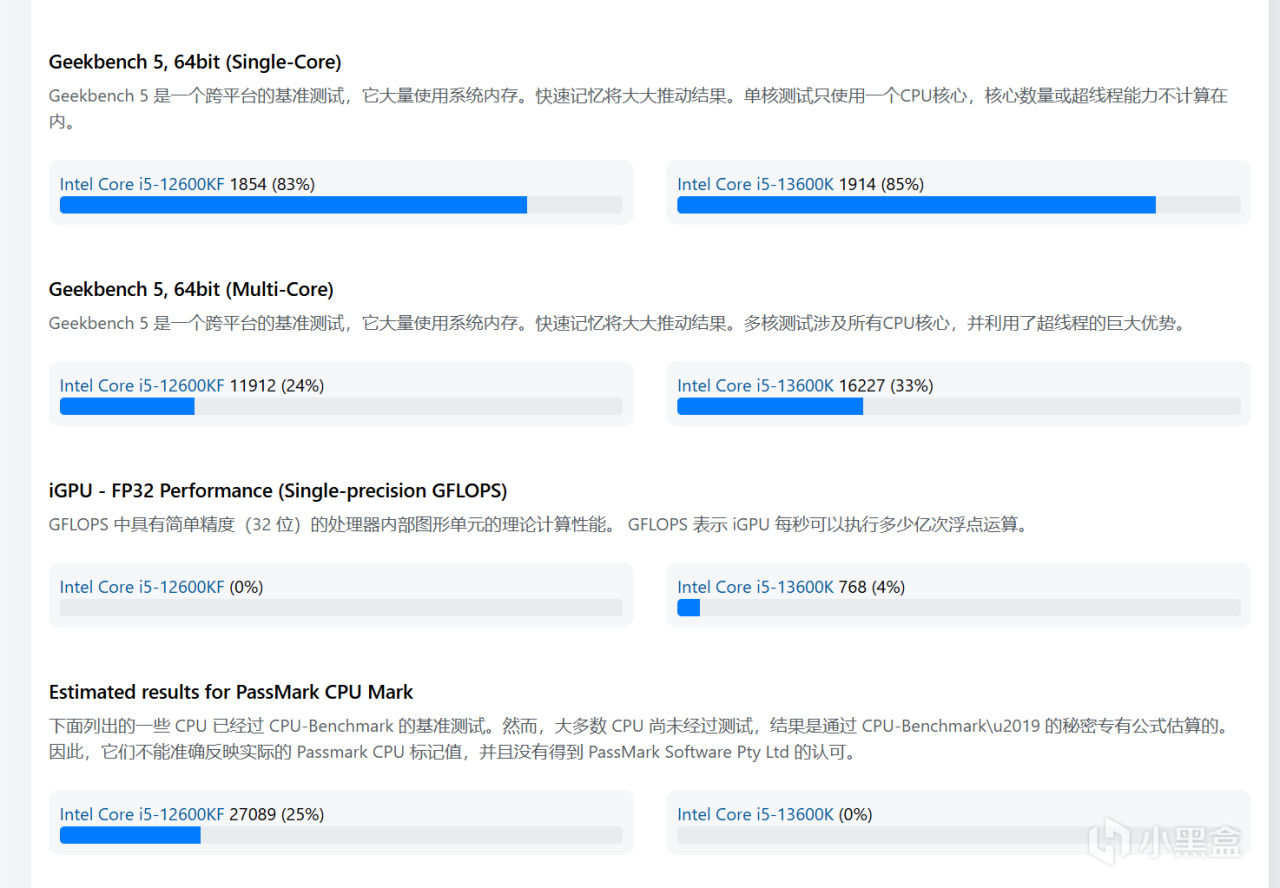Click the empty i5-12600KF iGPU progress bar
The width and height of the screenshot is (1280, 888).
point(340,608)
